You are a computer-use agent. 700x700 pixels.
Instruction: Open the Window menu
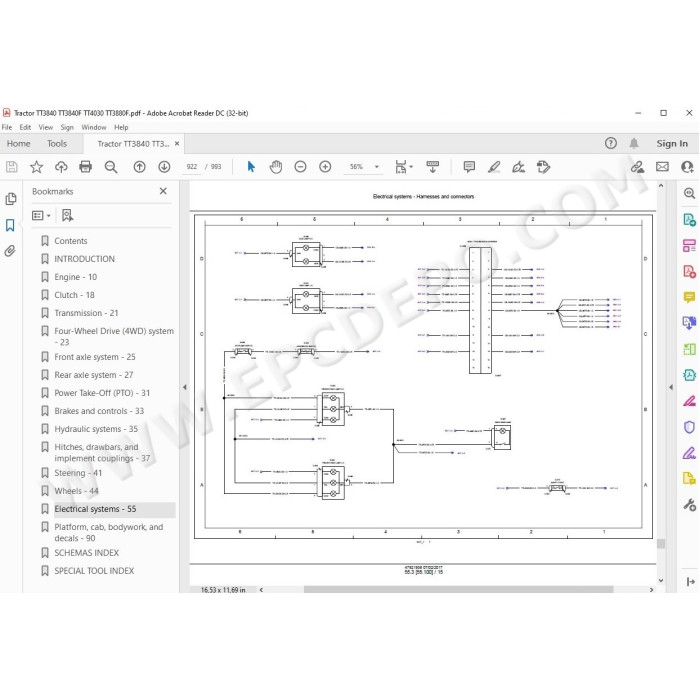pos(94,127)
